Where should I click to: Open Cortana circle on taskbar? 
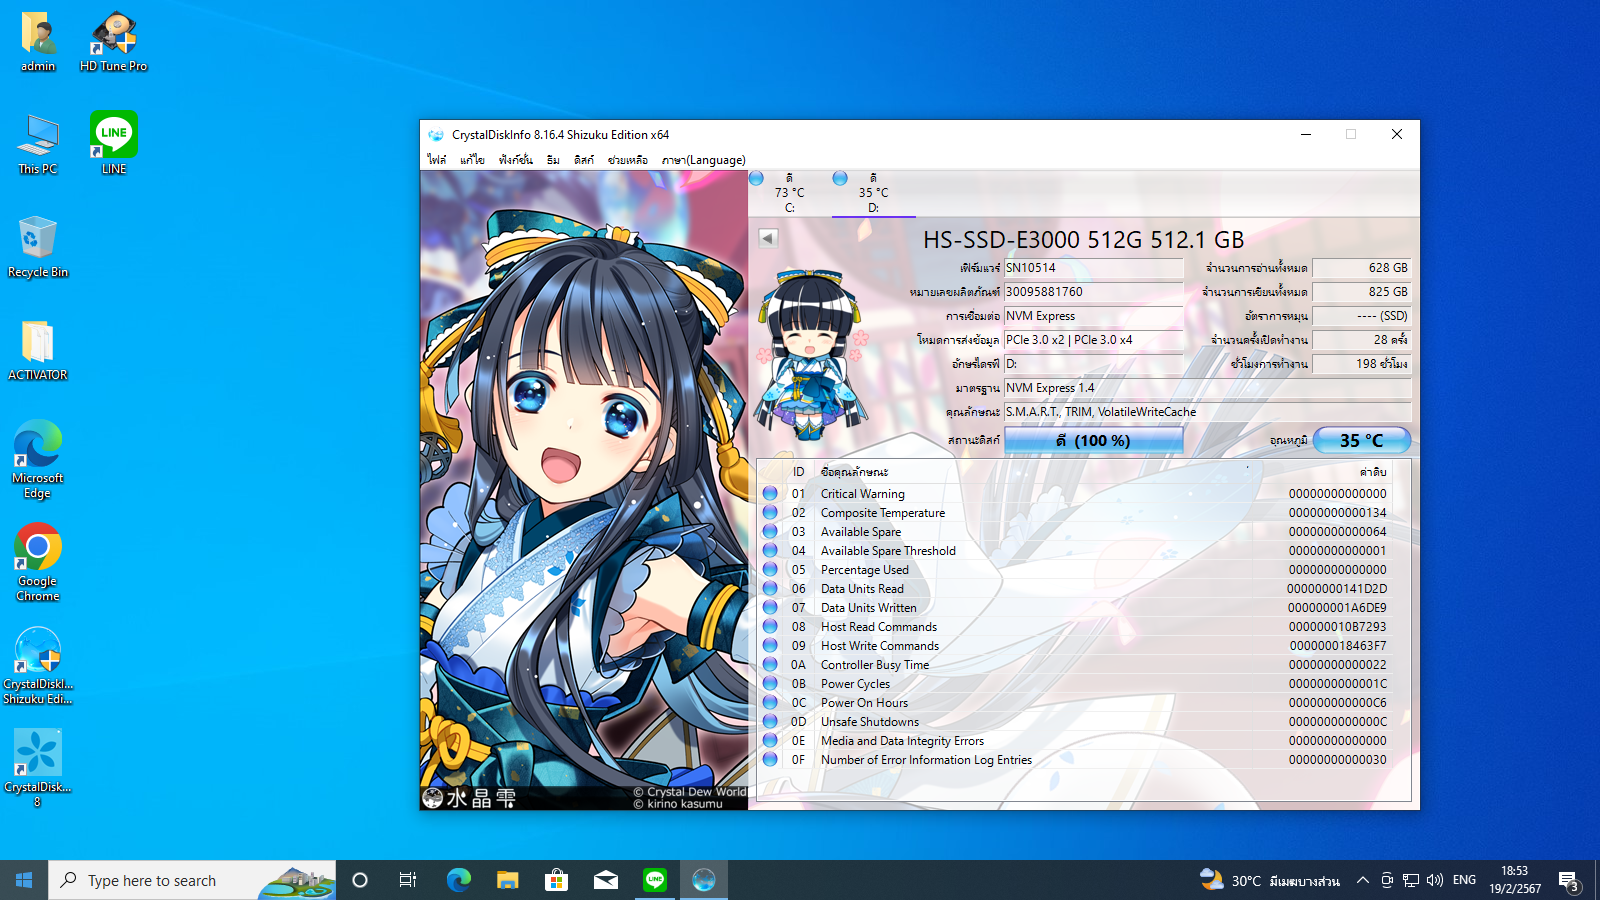(360, 880)
